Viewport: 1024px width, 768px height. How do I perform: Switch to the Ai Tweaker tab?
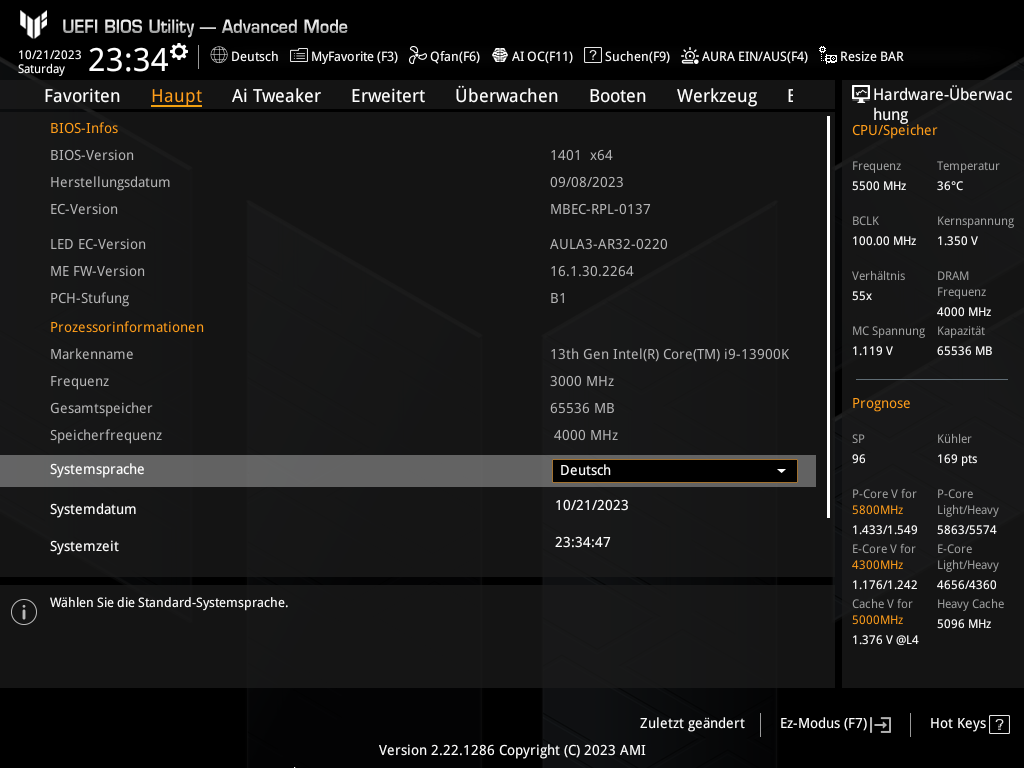coord(276,96)
